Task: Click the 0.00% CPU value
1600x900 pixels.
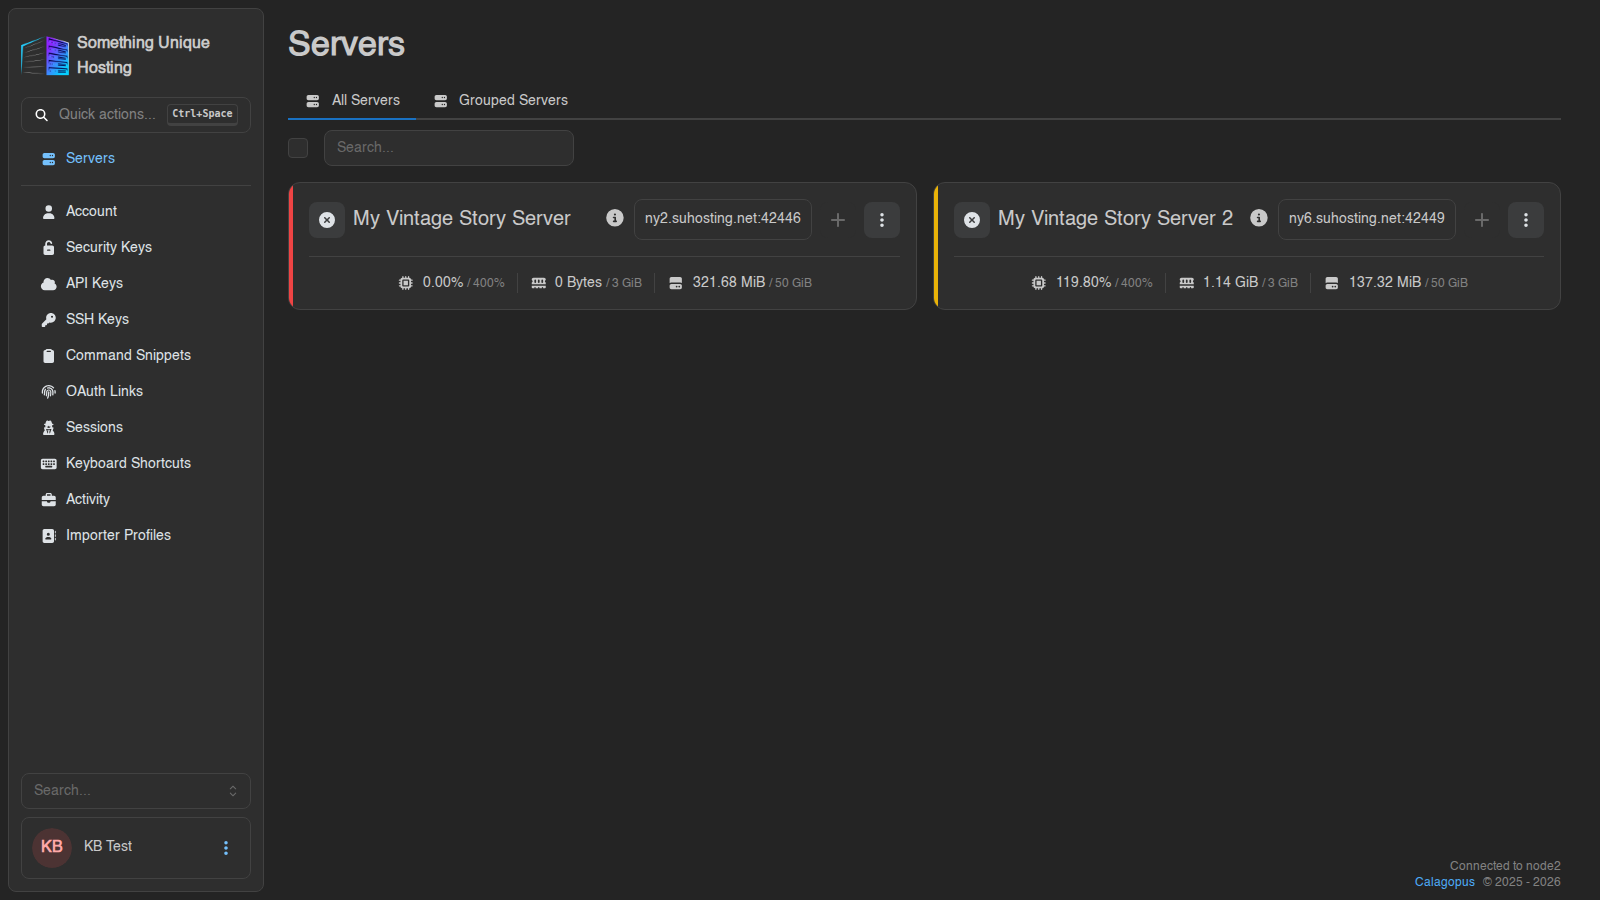Action: tap(443, 282)
